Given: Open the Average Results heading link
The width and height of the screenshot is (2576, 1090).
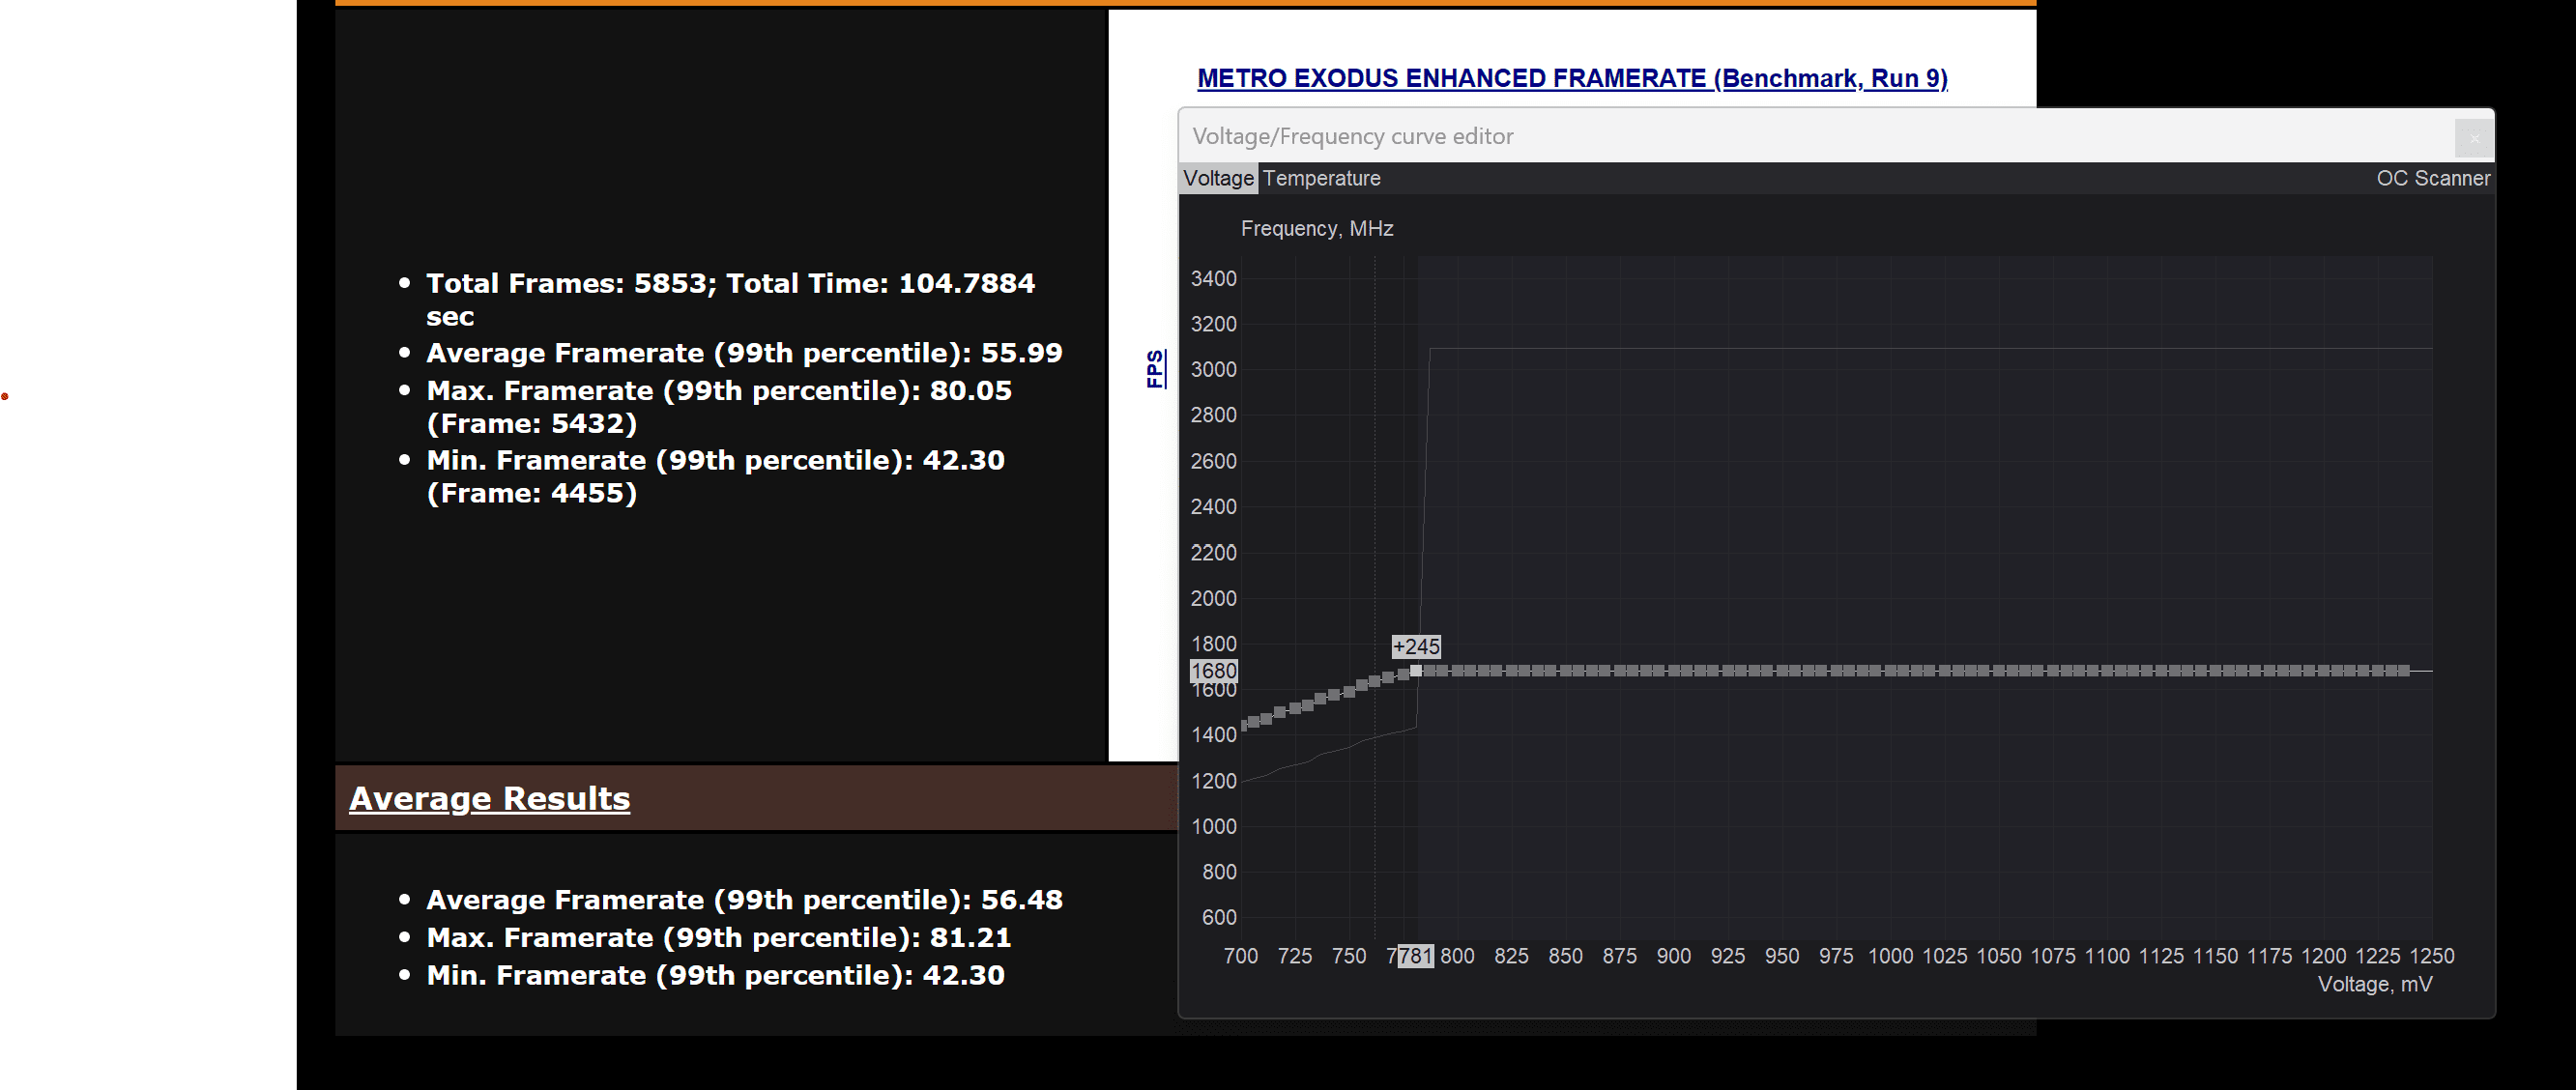Looking at the screenshot, I should pyautogui.click(x=489, y=798).
